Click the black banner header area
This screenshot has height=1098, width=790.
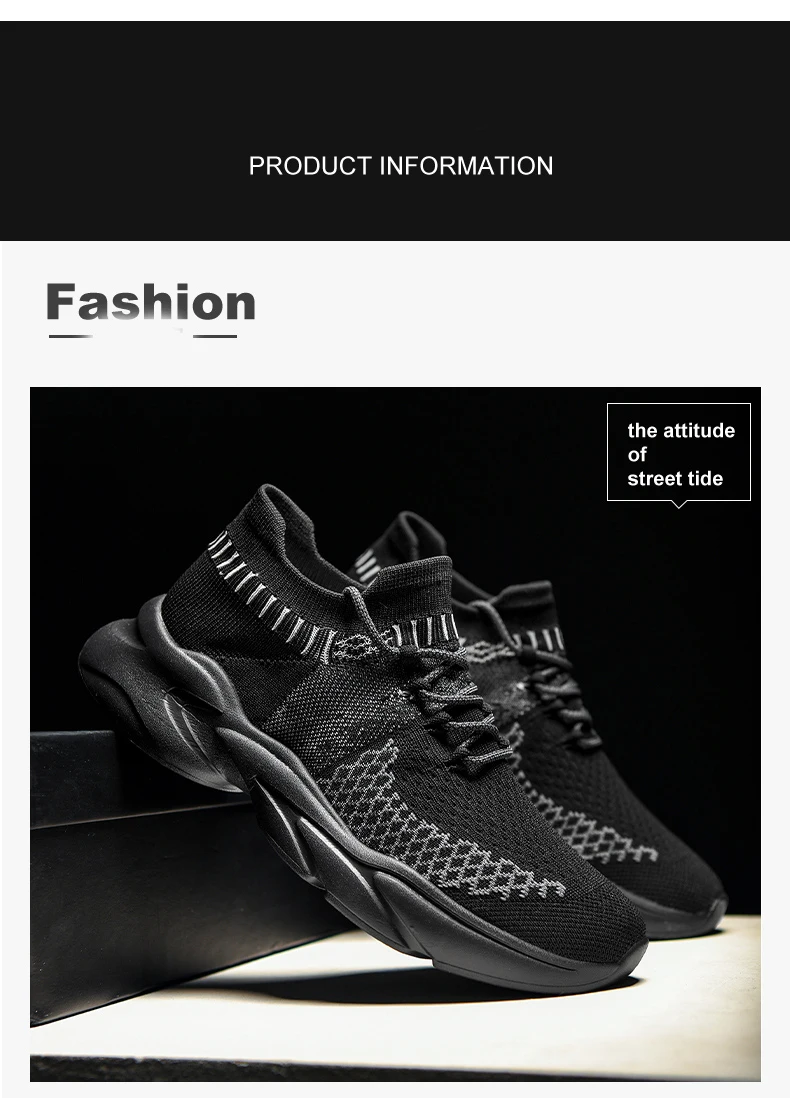(395, 131)
